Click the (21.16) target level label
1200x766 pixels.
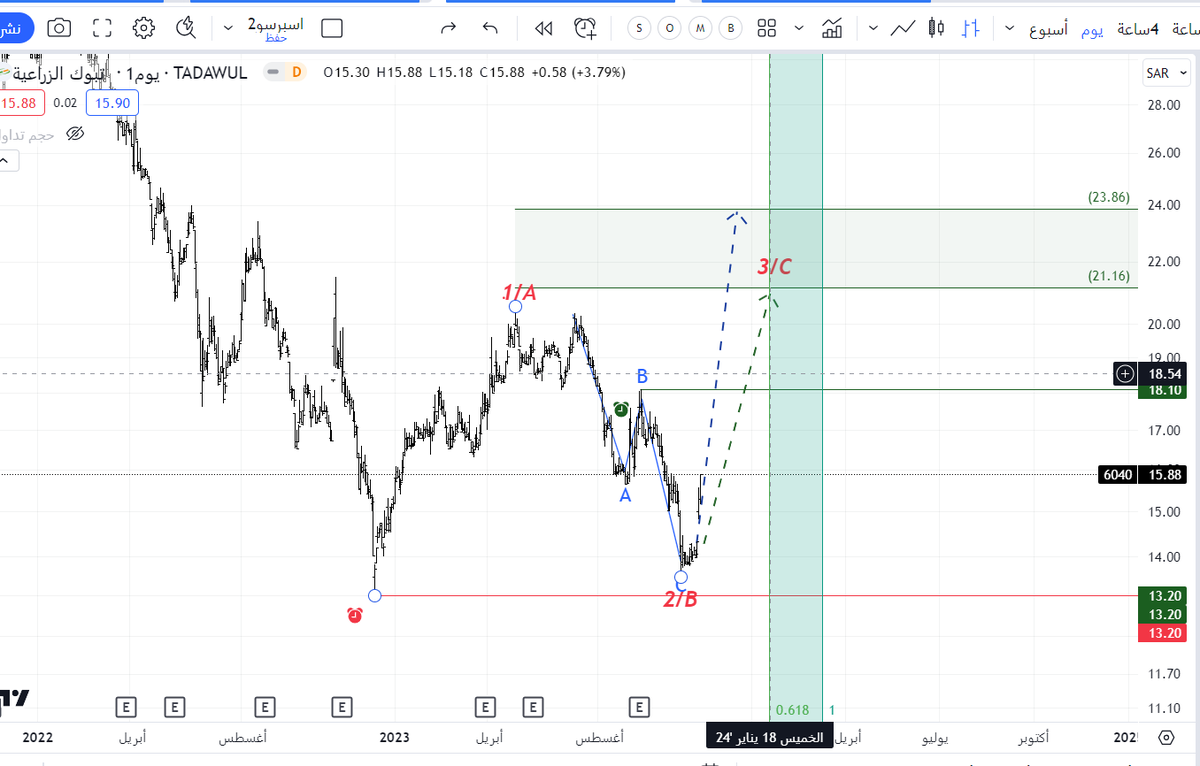[1109, 276]
